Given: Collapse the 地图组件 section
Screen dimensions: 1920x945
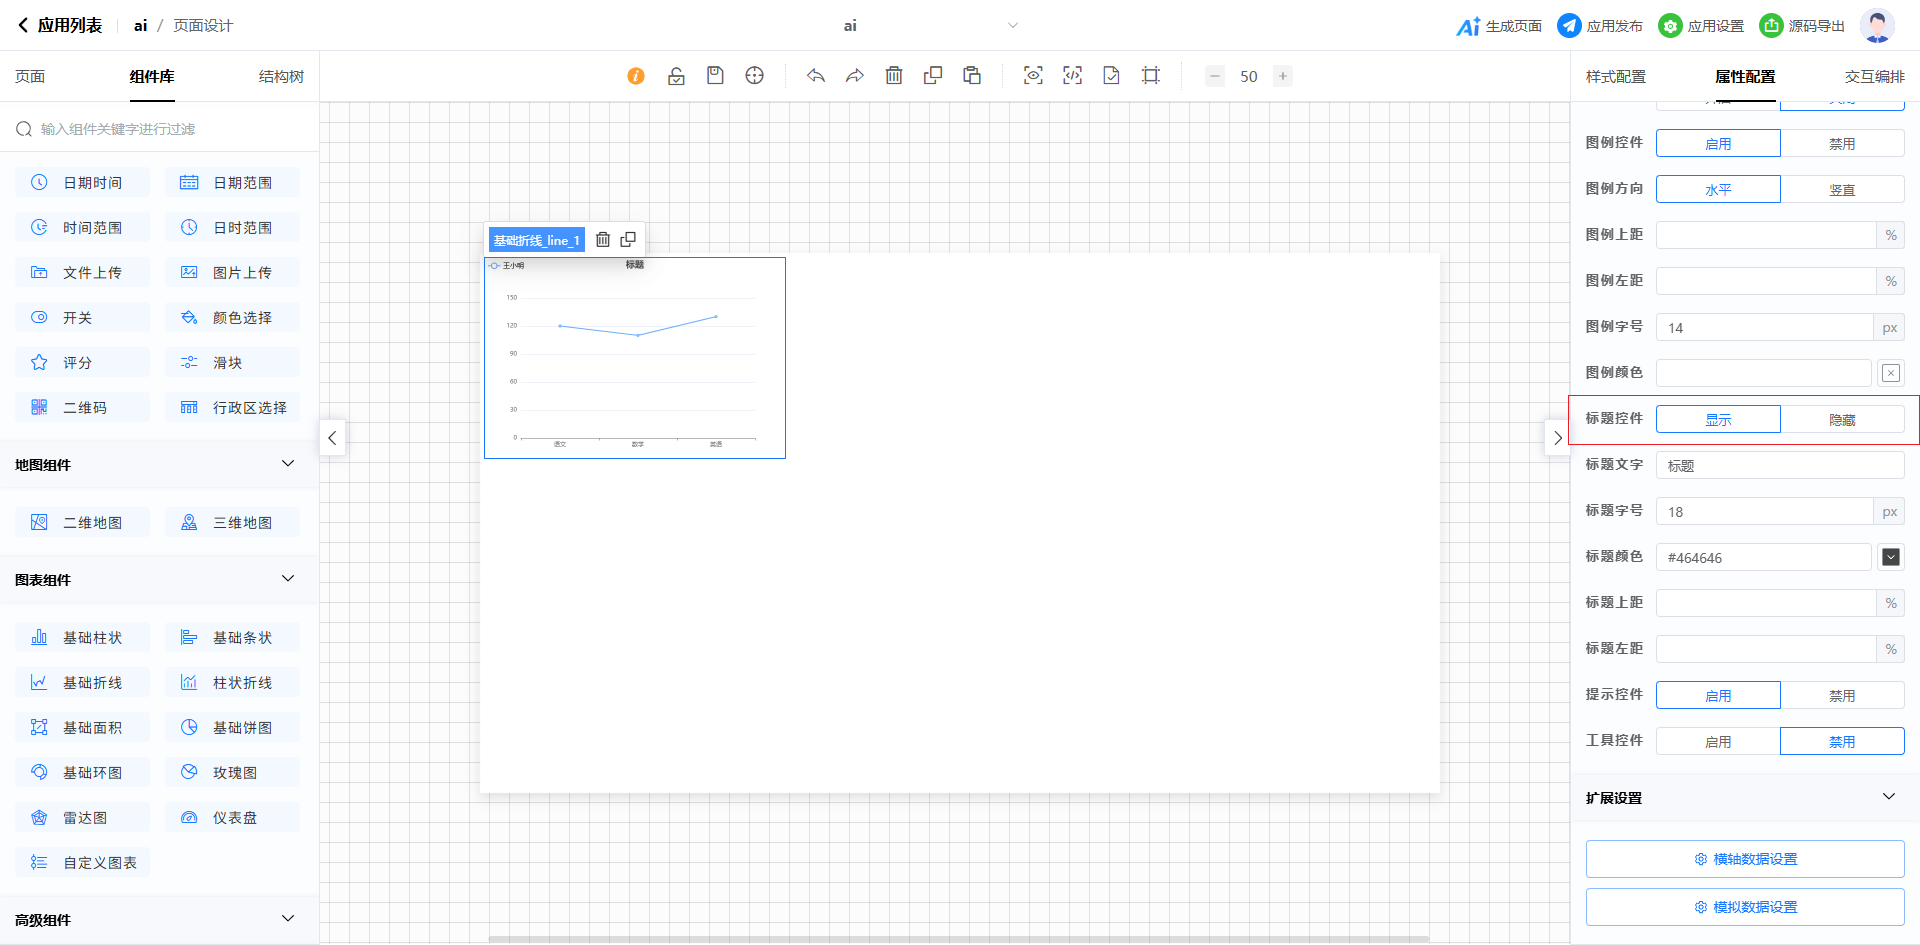Looking at the screenshot, I should [x=288, y=464].
